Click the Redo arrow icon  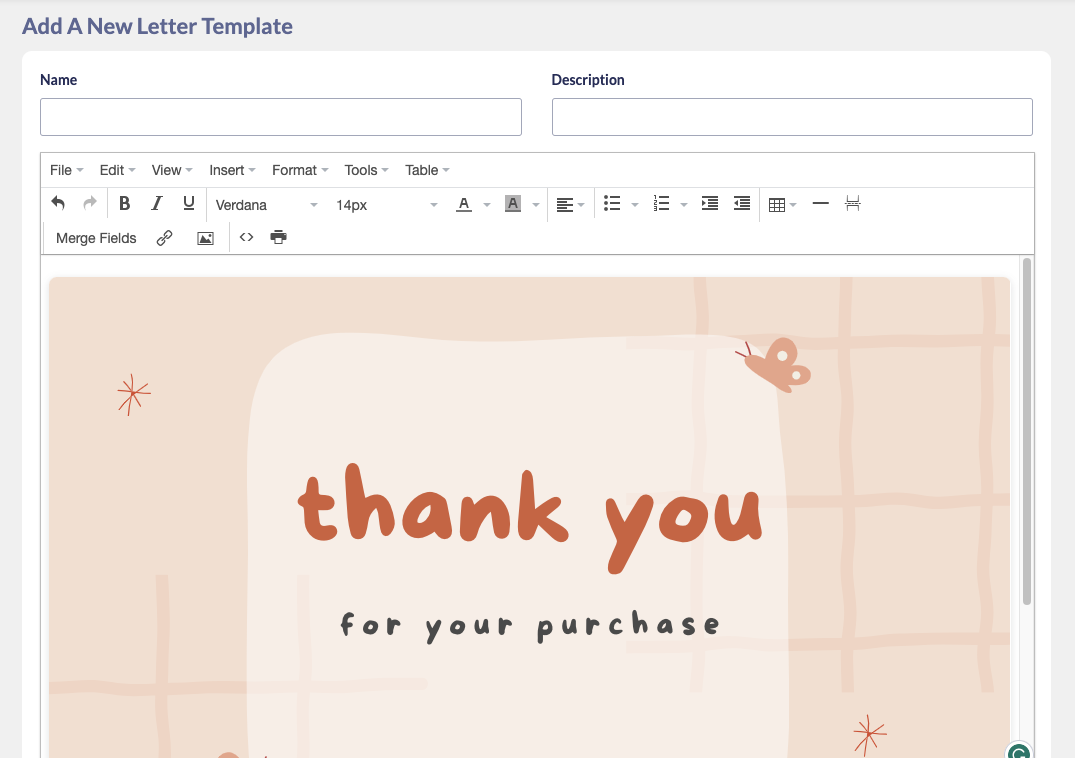coord(90,204)
